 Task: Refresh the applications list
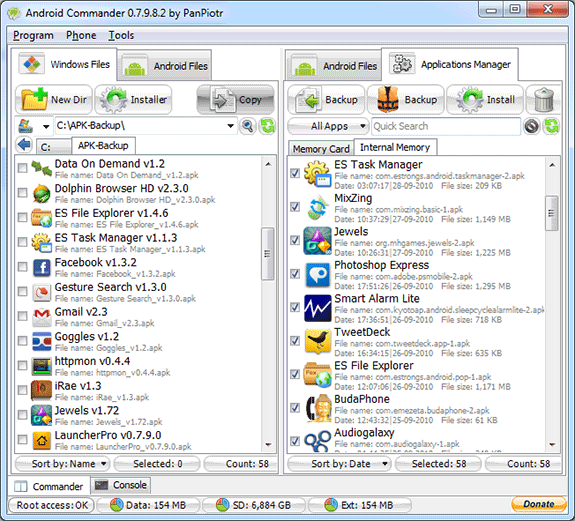(x=552, y=126)
